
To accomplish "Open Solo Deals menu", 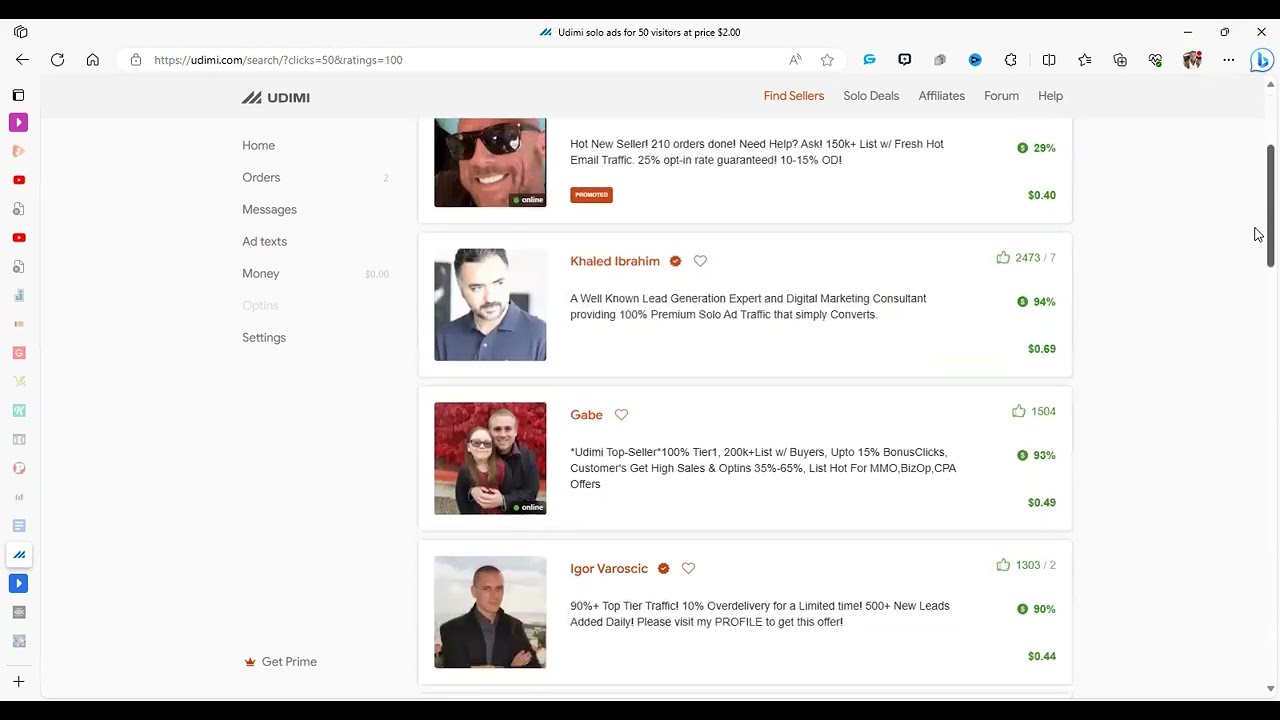I will tap(871, 96).
